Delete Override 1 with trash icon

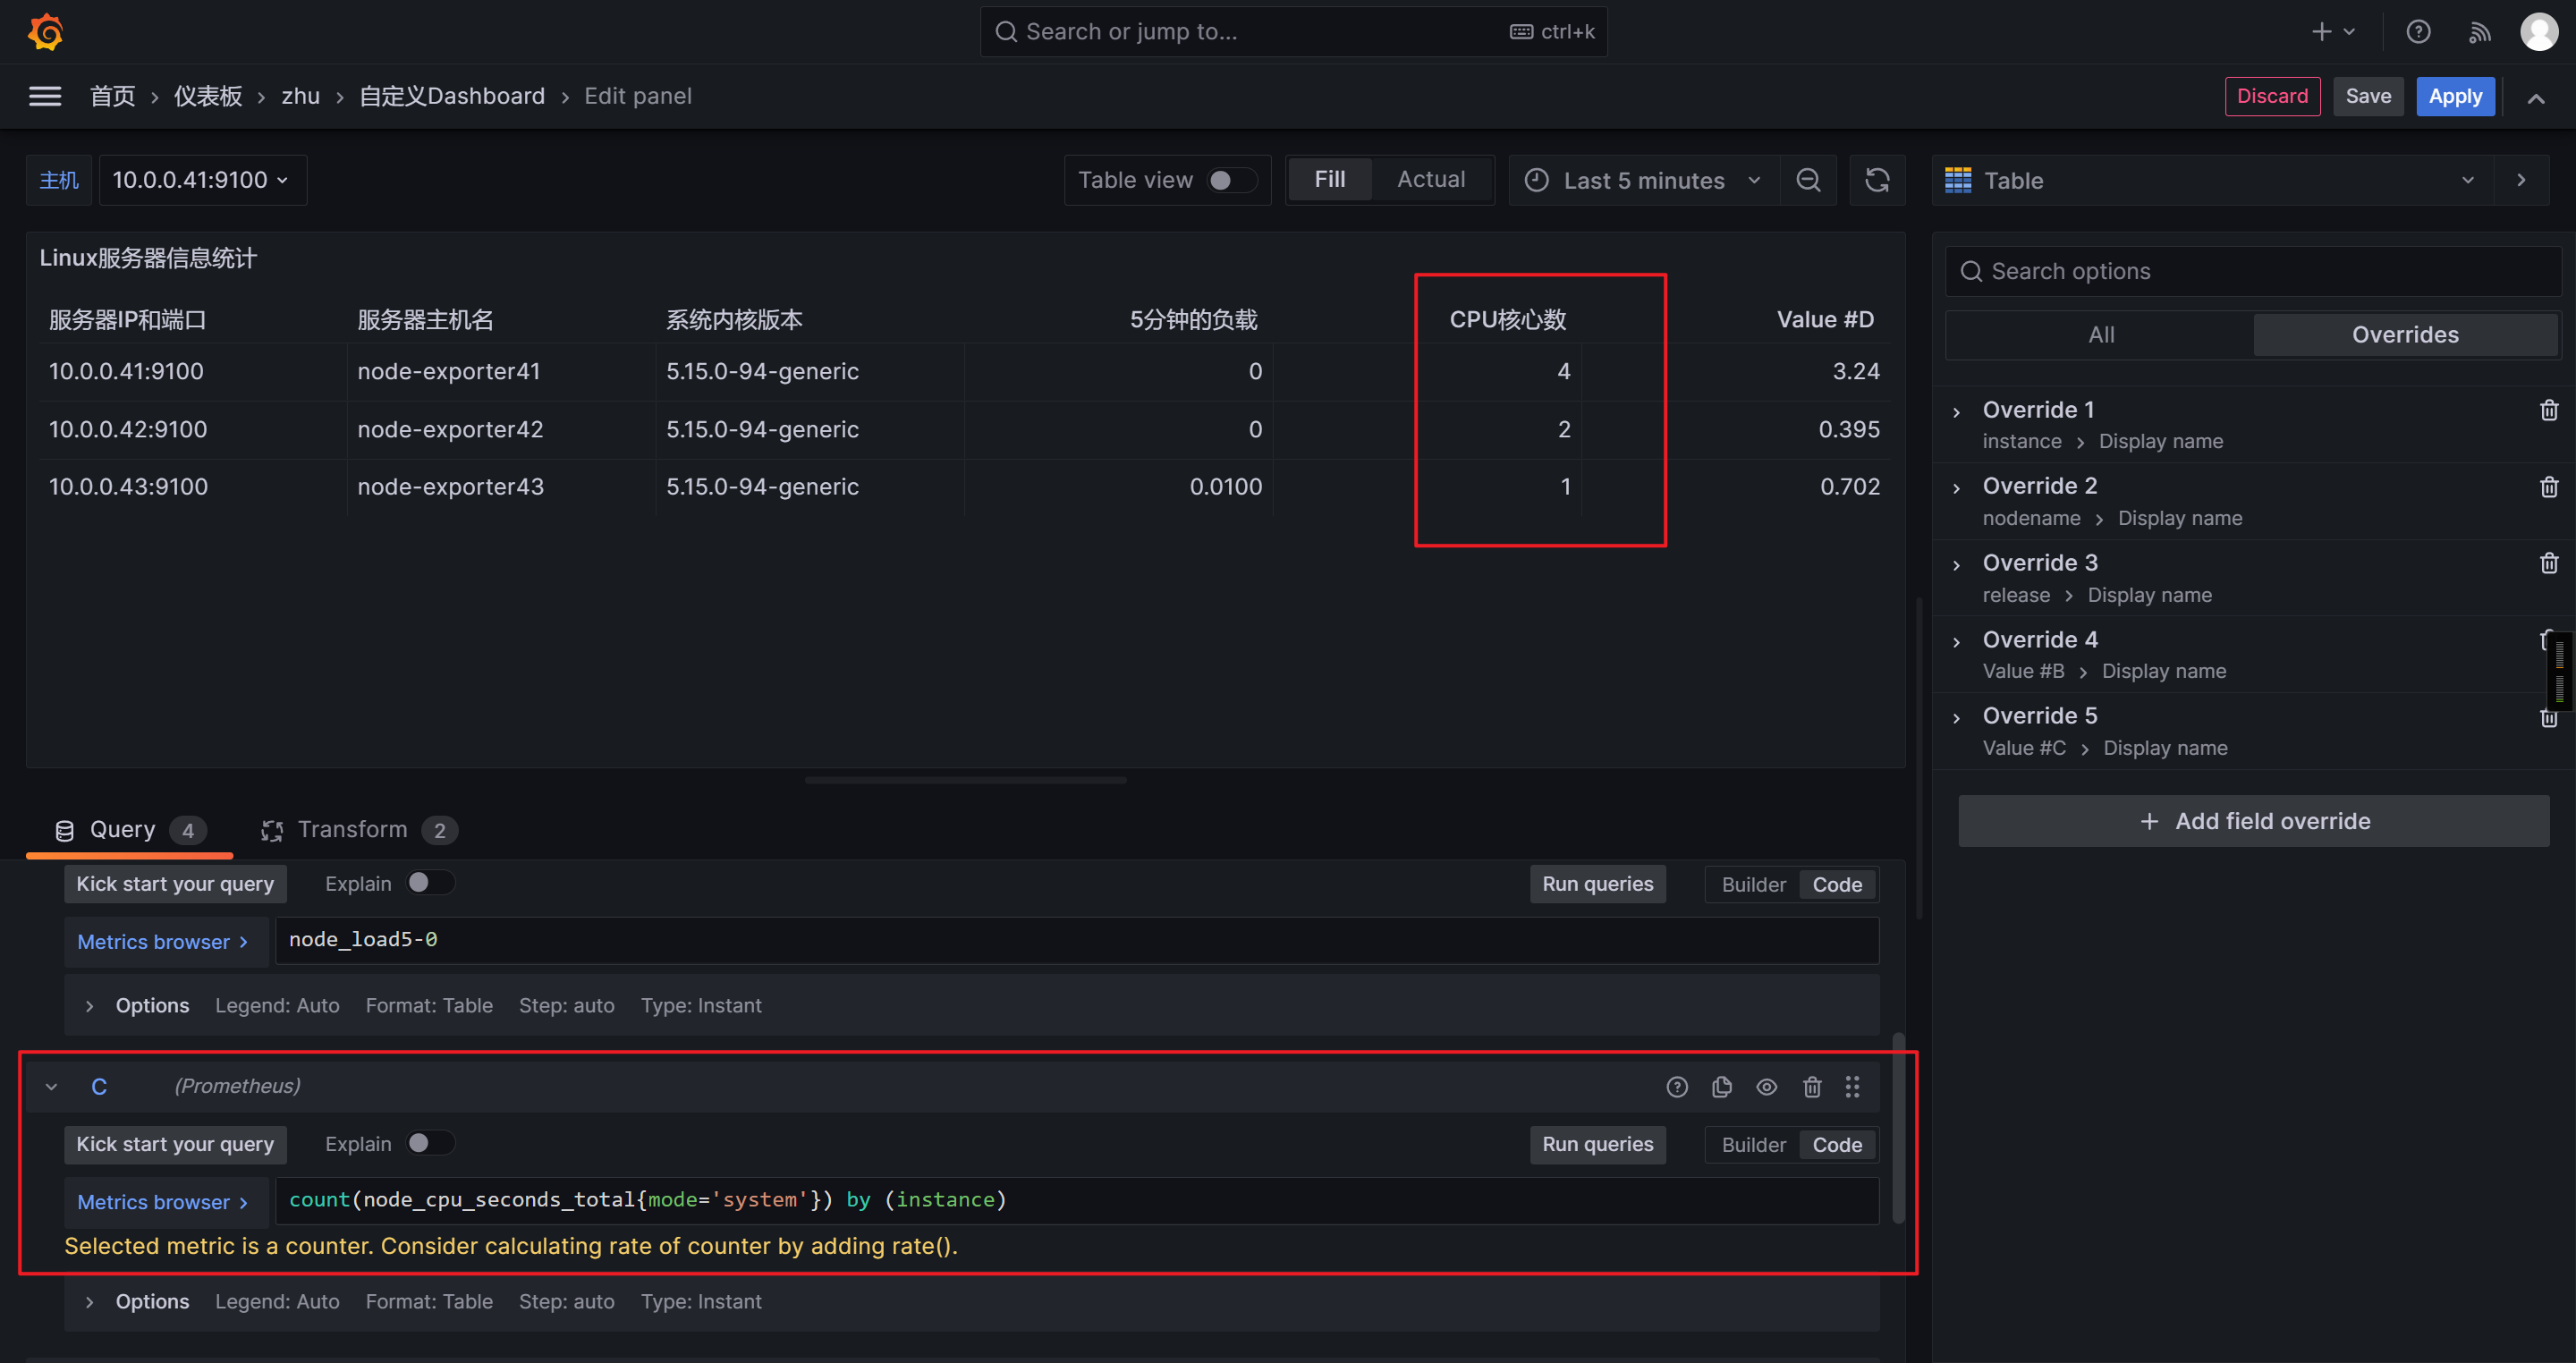2548,410
